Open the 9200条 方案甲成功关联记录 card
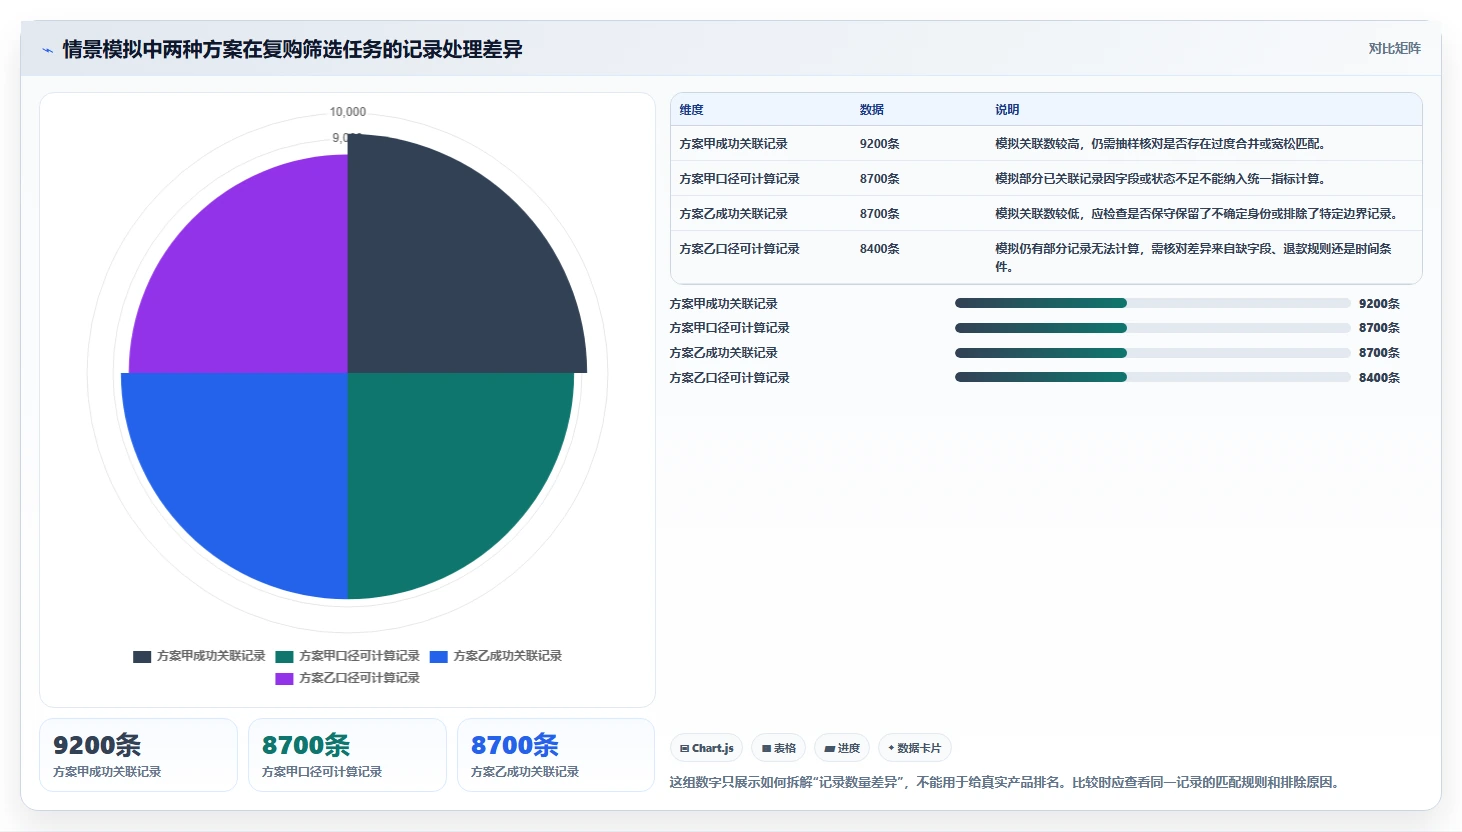 point(139,755)
